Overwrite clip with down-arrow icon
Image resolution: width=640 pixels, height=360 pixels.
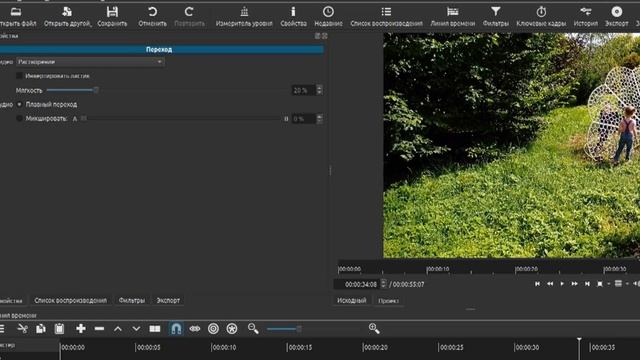click(136, 329)
